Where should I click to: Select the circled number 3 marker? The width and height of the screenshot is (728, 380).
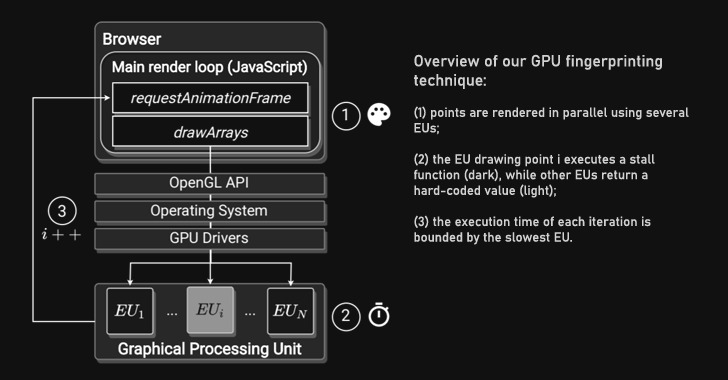[x=62, y=211]
